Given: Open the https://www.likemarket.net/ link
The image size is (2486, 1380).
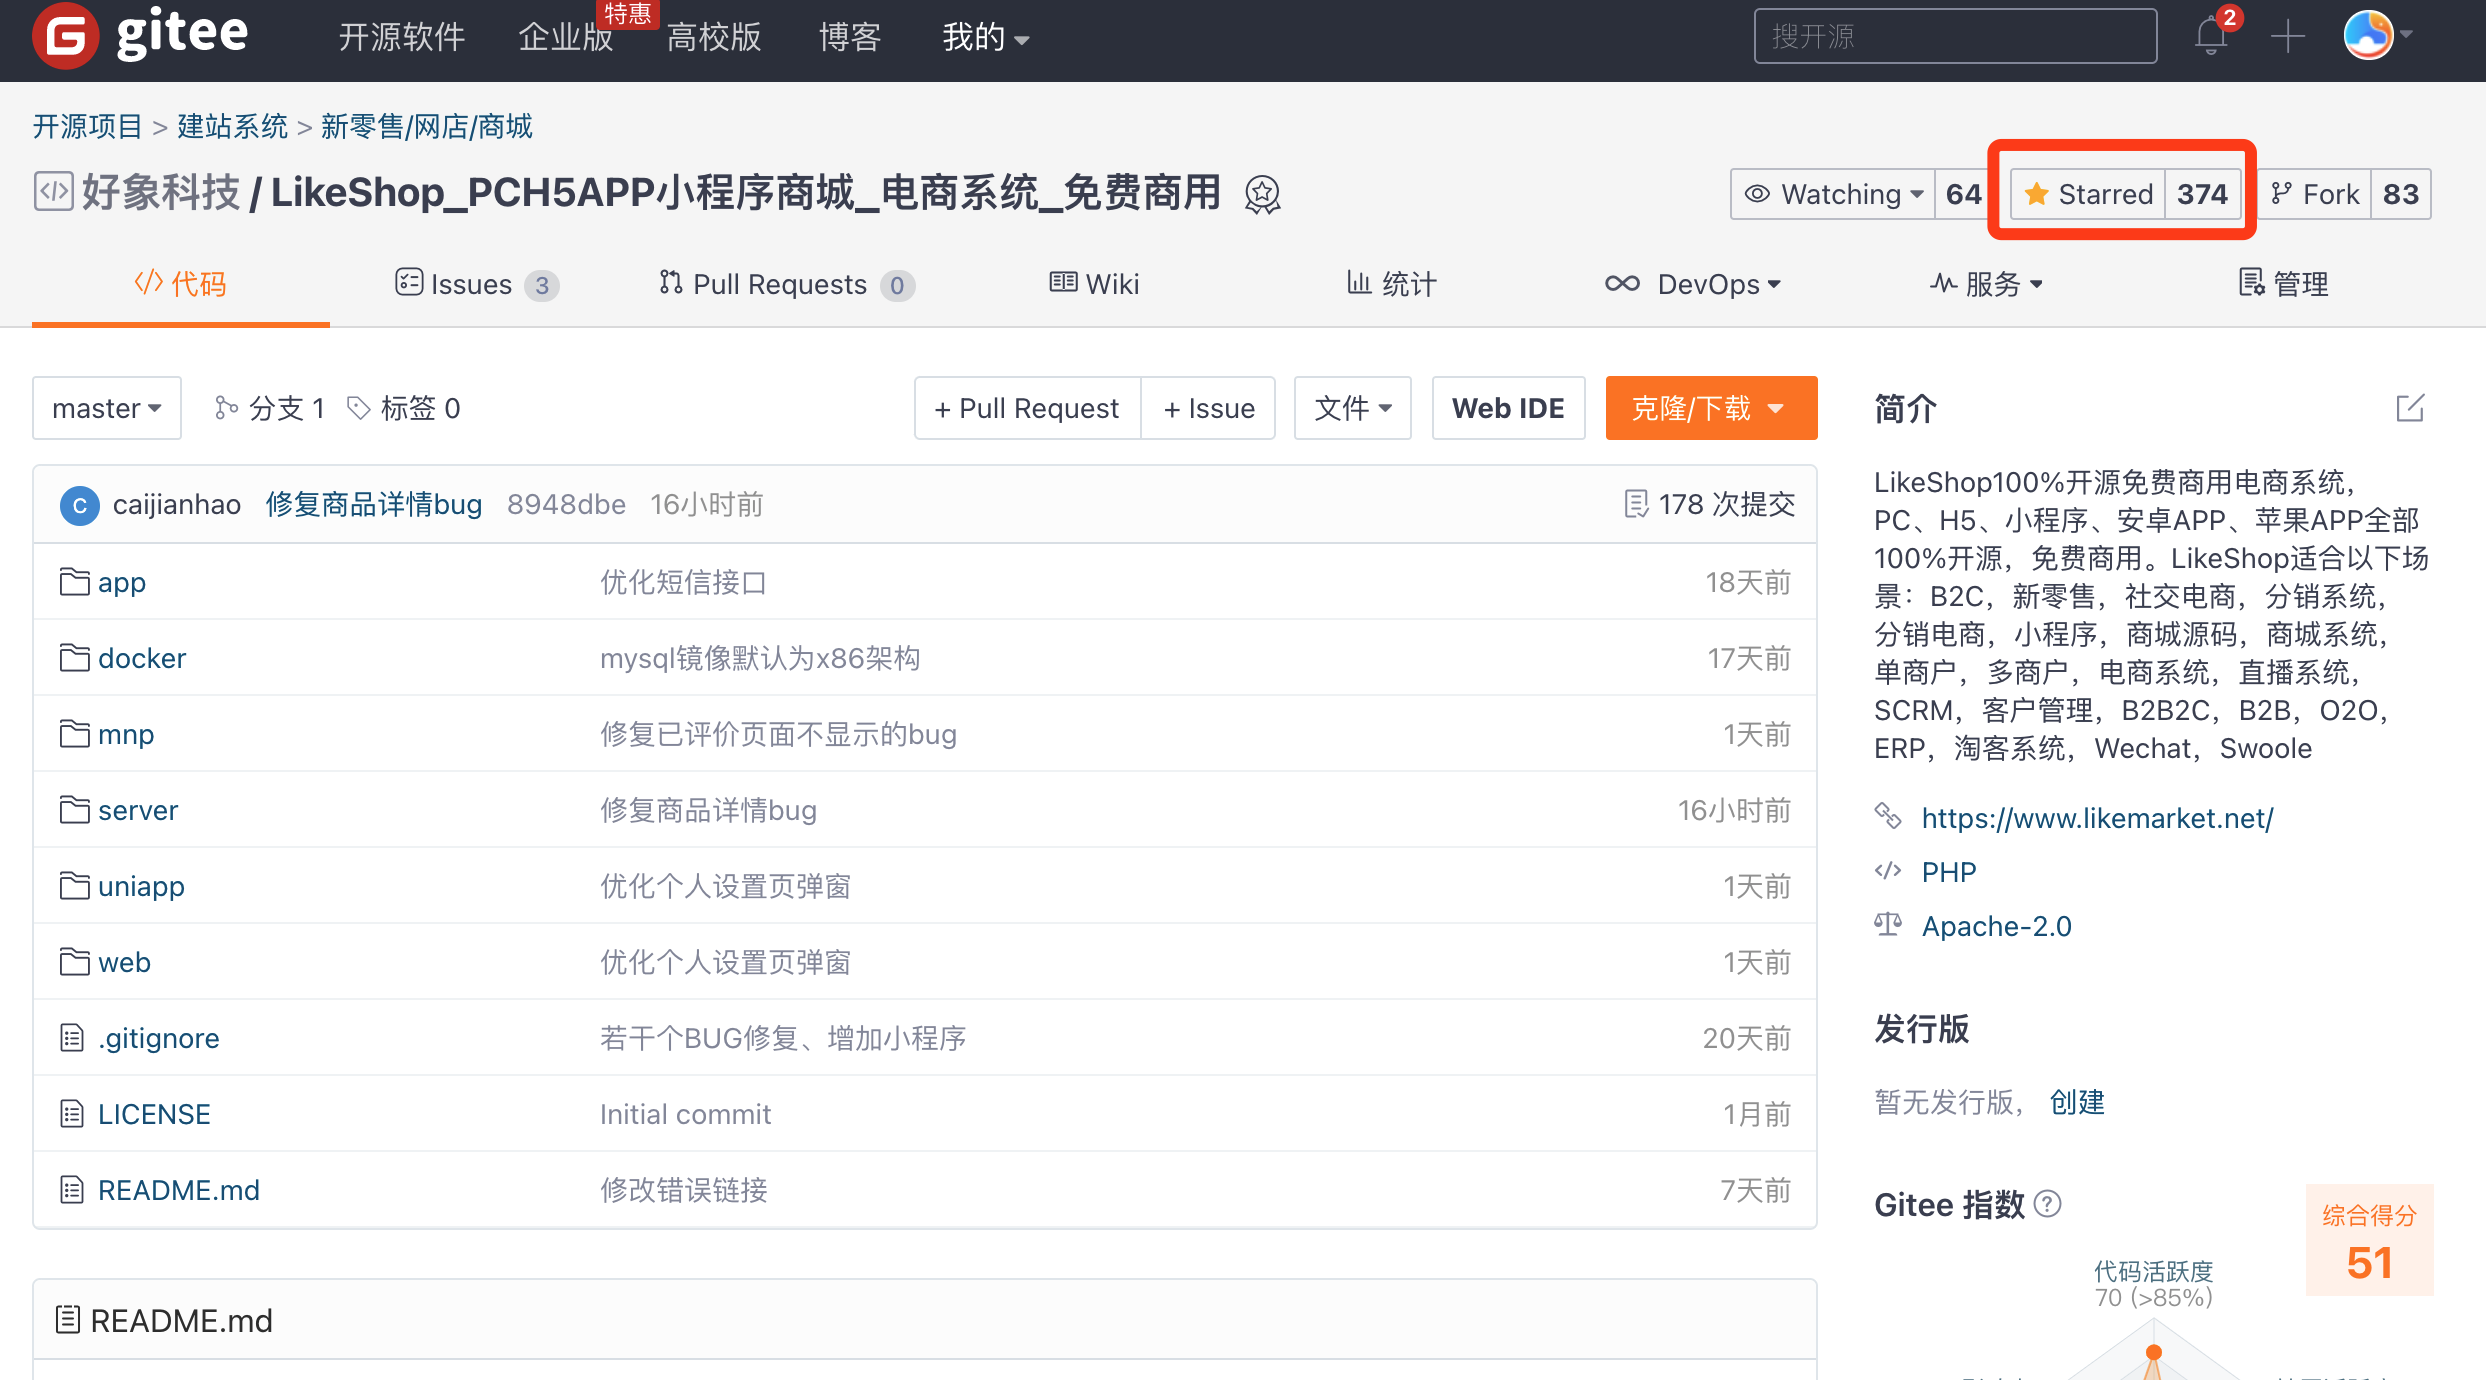Looking at the screenshot, I should click(2097, 818).
